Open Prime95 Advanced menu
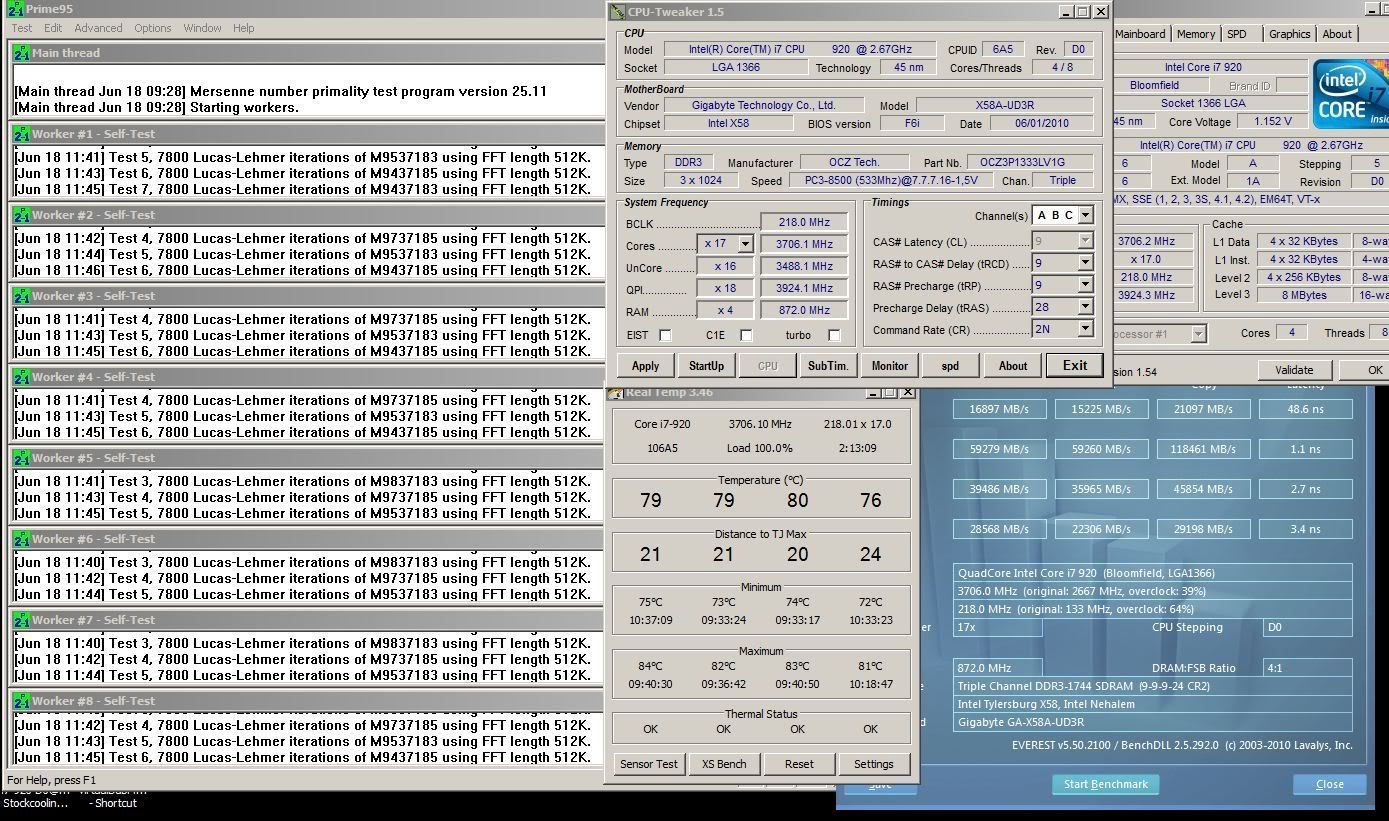Screen dimensions: 1389x821 coord(98,28)
